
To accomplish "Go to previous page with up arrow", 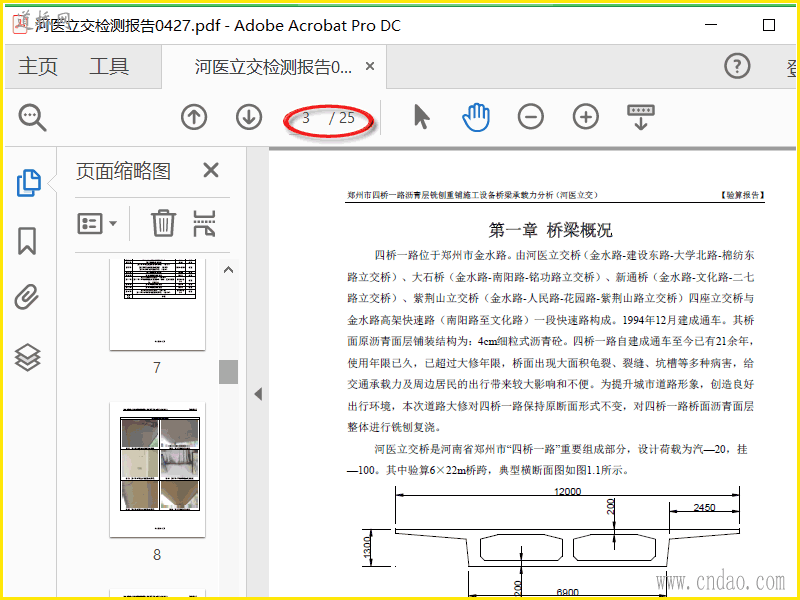I will pyautogui.click(x=194, y=117).
